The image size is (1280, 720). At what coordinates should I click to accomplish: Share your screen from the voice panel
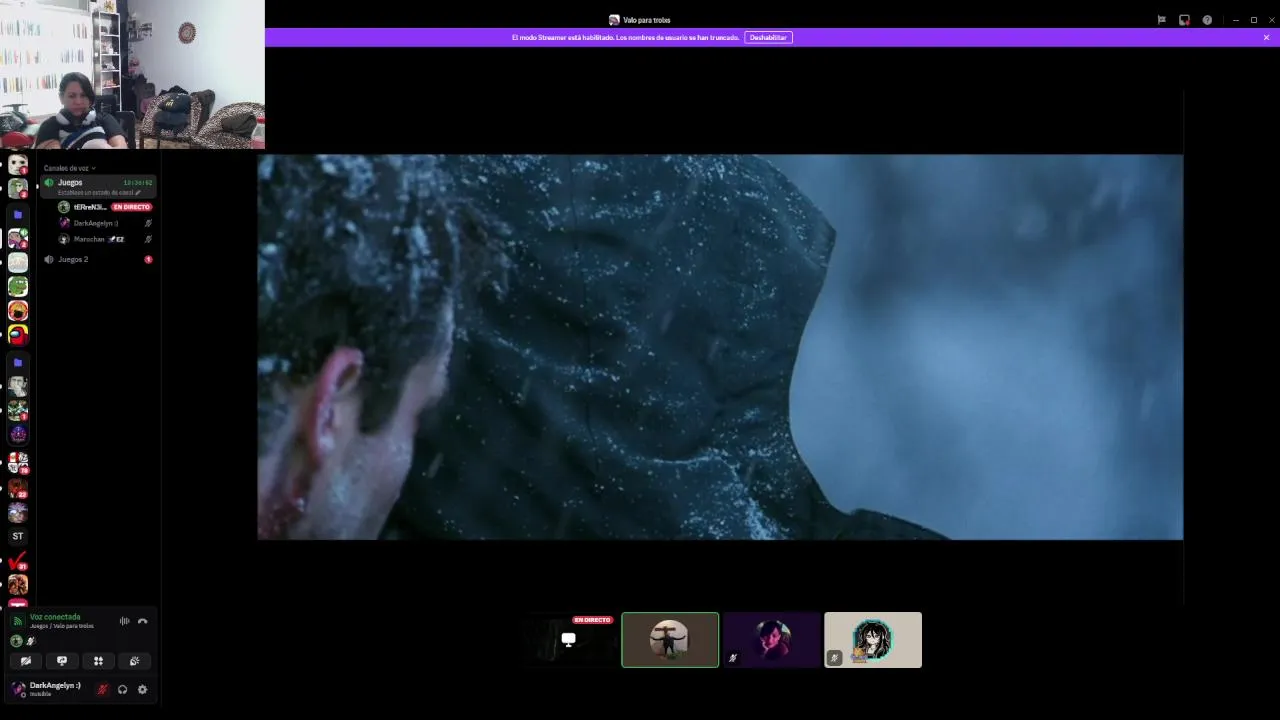point(62,661)
